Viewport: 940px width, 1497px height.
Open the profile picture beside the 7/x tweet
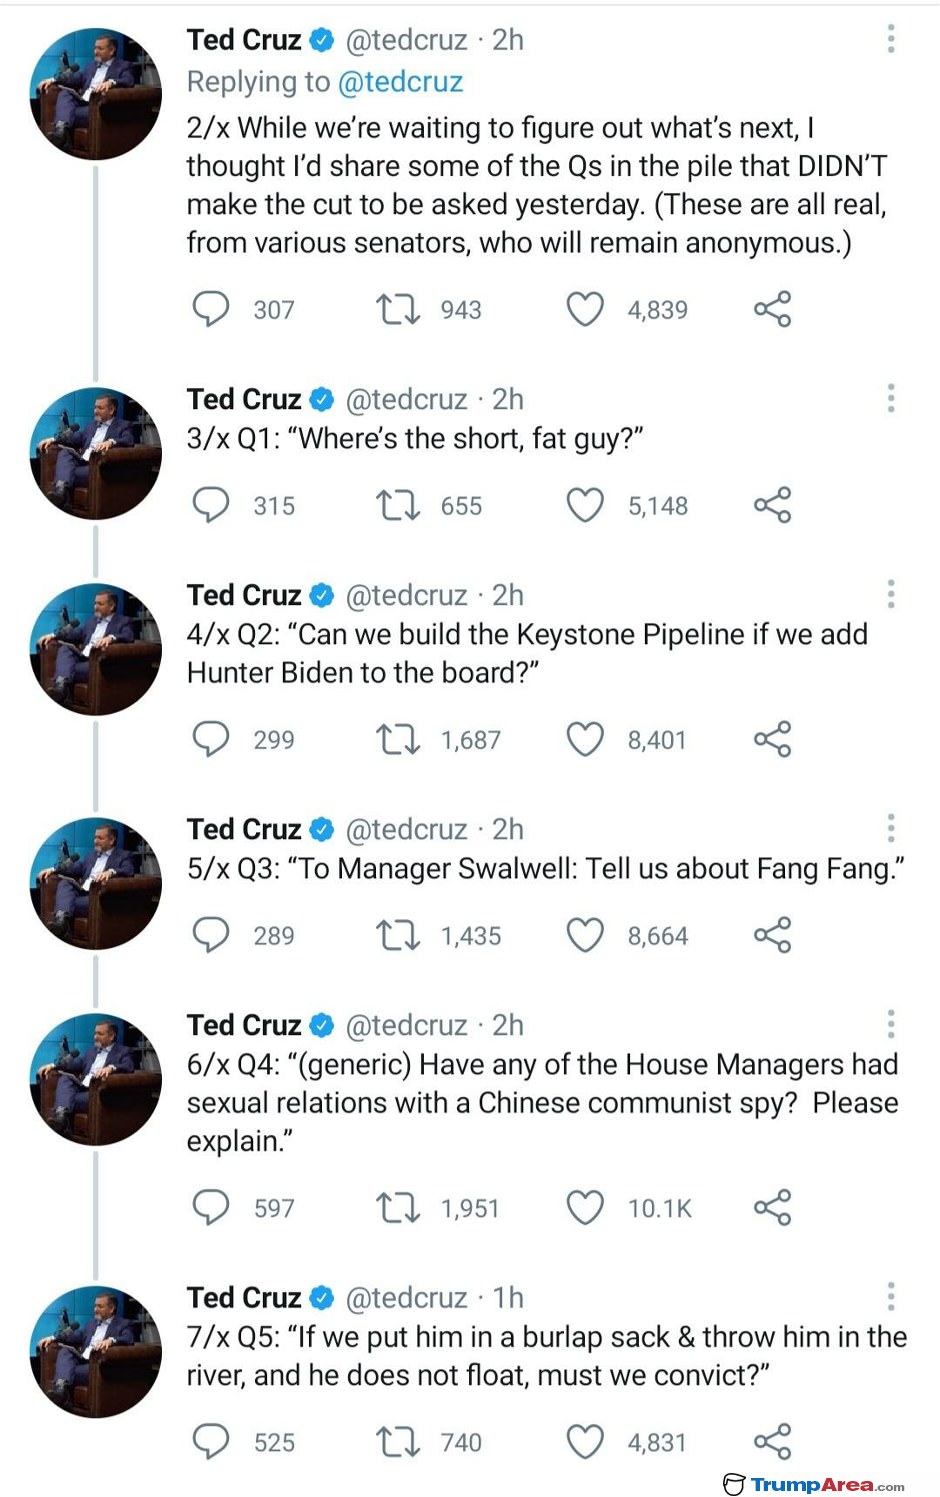click(95, 1351)
